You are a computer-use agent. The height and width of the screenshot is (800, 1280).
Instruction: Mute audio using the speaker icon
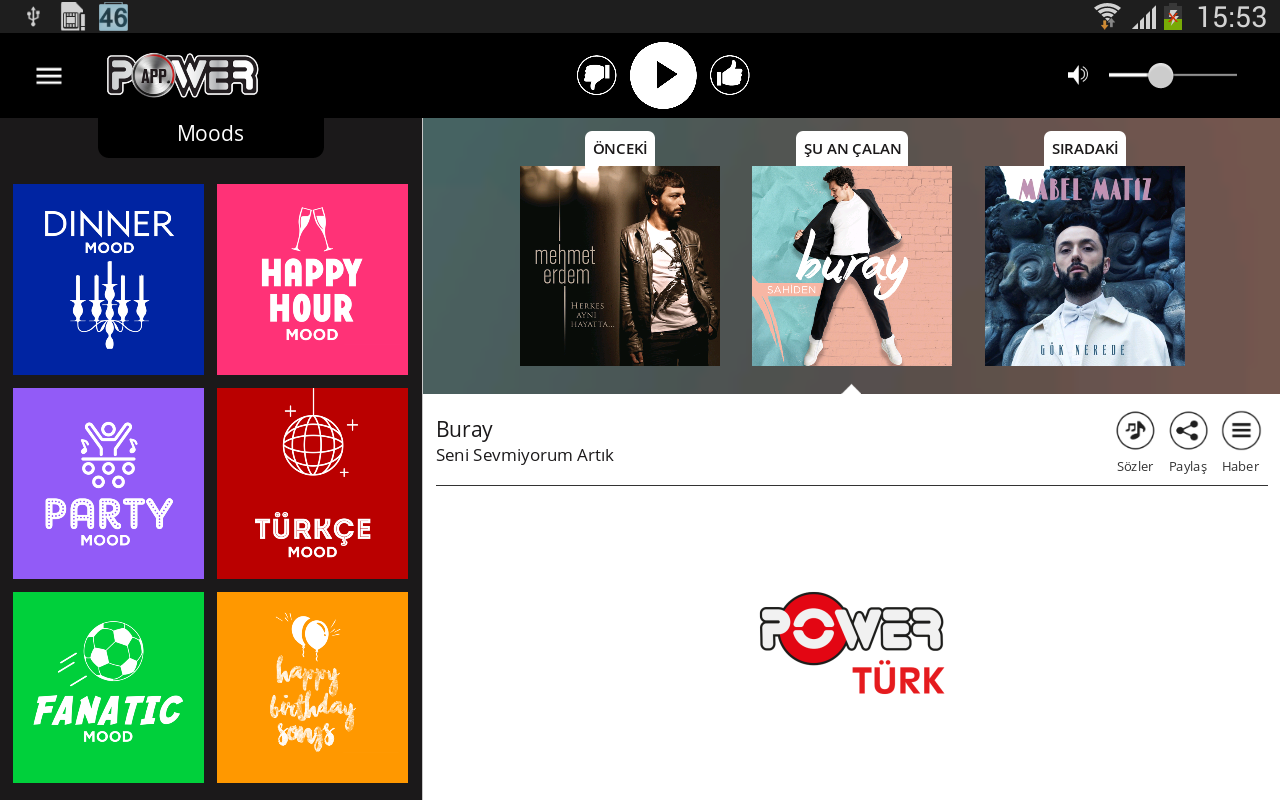(1077, 73)
